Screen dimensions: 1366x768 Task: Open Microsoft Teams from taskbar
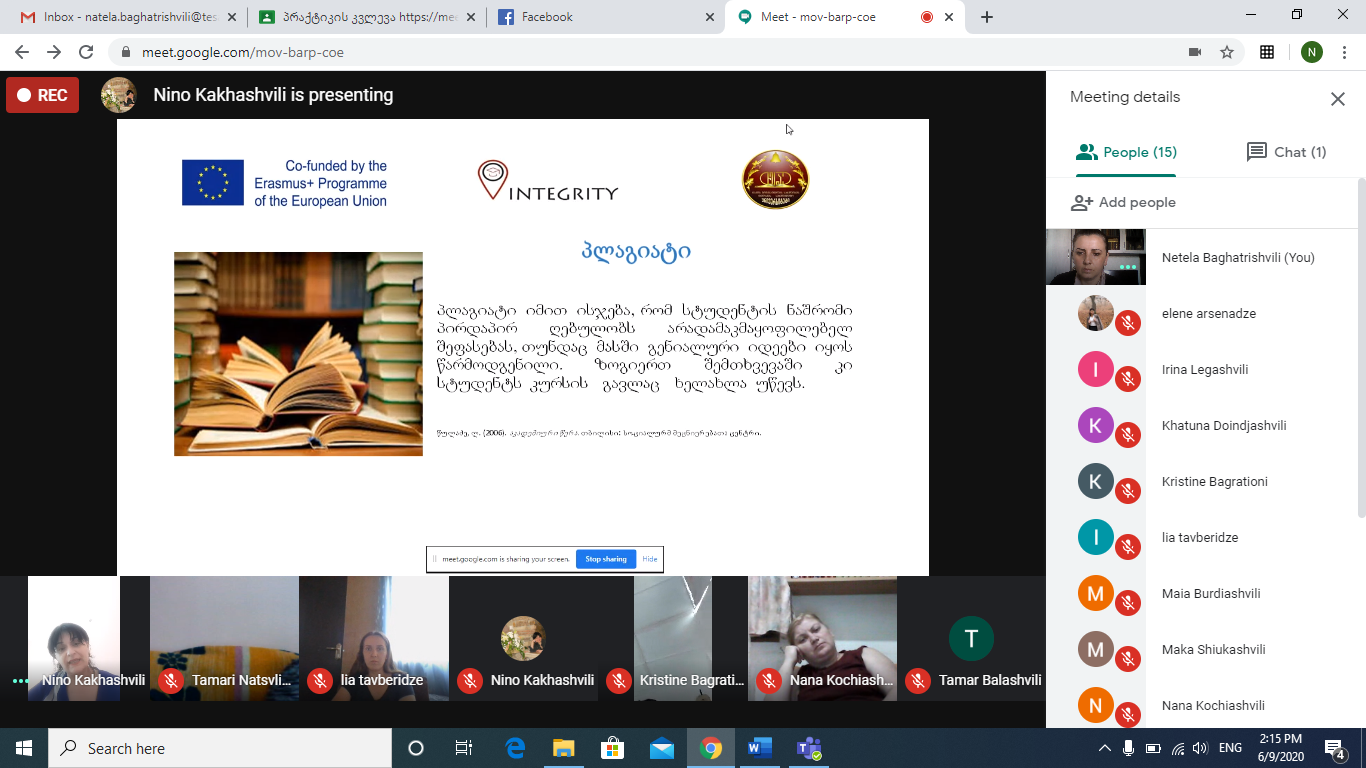(808, 748)
